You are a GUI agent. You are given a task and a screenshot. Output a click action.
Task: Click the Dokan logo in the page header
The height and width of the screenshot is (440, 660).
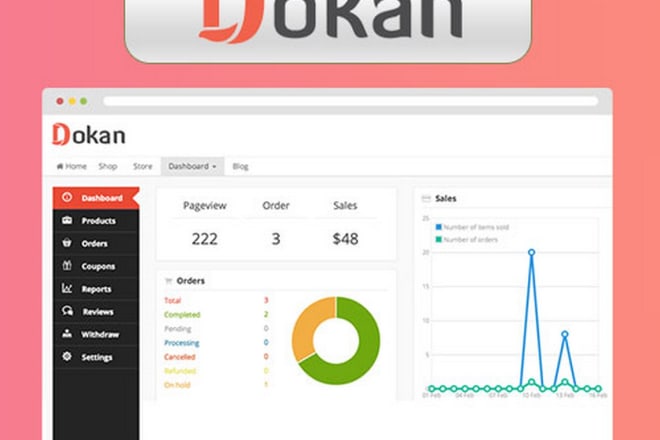pos(89,134)
